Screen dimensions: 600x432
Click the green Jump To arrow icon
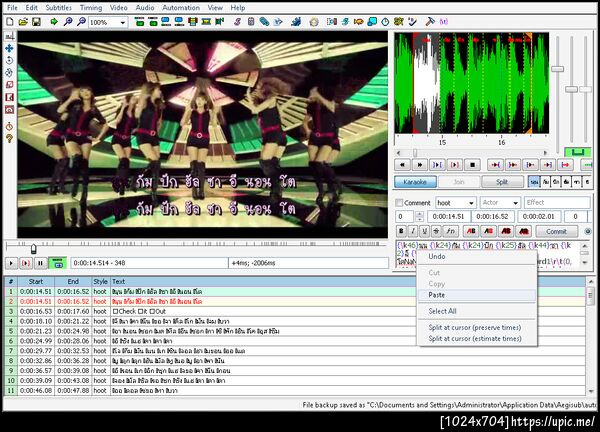coord(54,22)
